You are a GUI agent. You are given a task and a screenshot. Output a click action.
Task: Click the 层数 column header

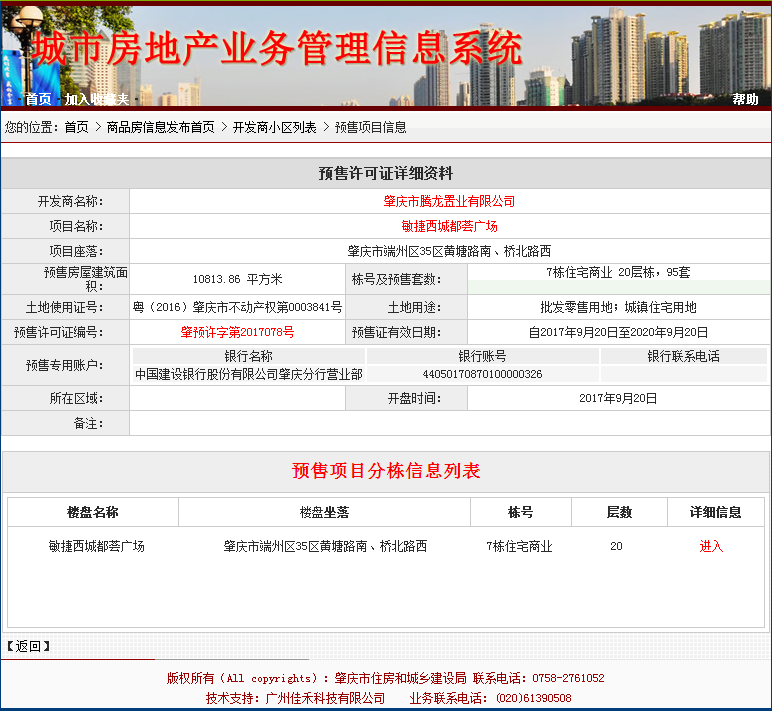point(619,512)
